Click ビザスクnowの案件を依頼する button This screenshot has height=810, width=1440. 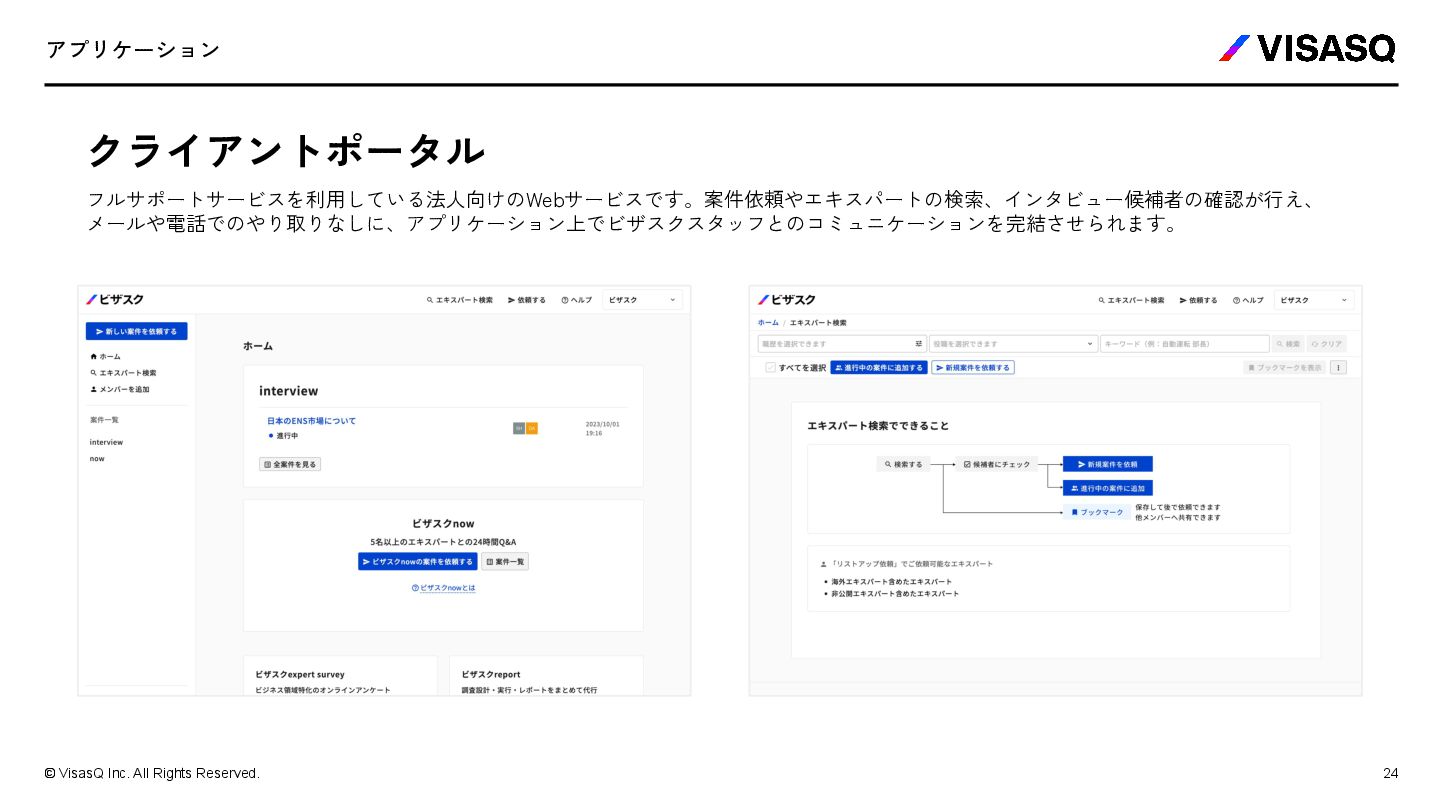click(x=417, y=562)
